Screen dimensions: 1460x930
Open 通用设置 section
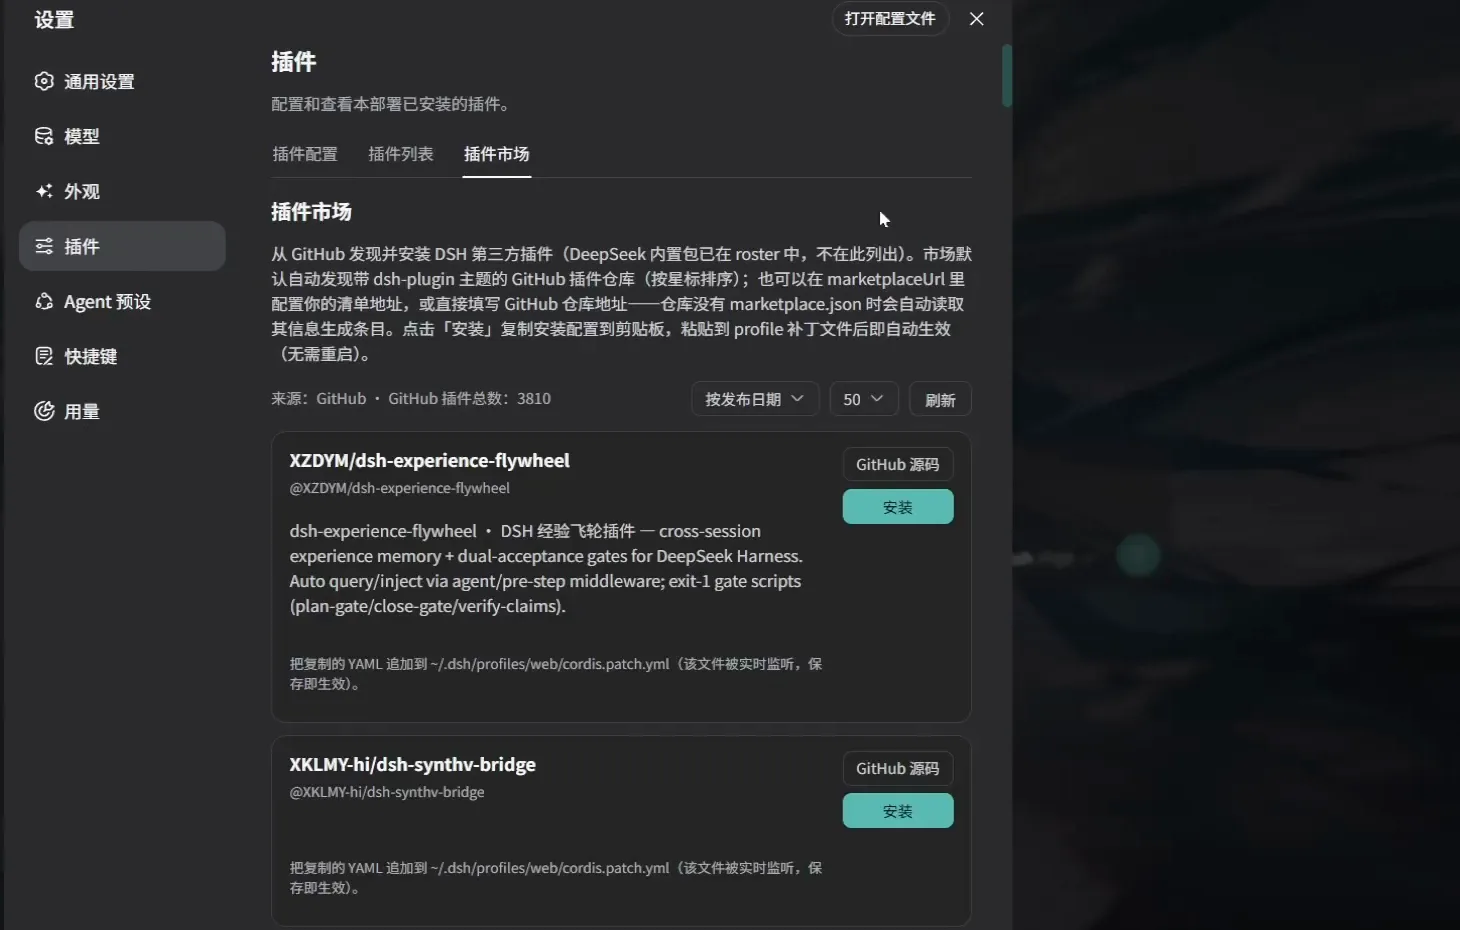click(122, 81)
